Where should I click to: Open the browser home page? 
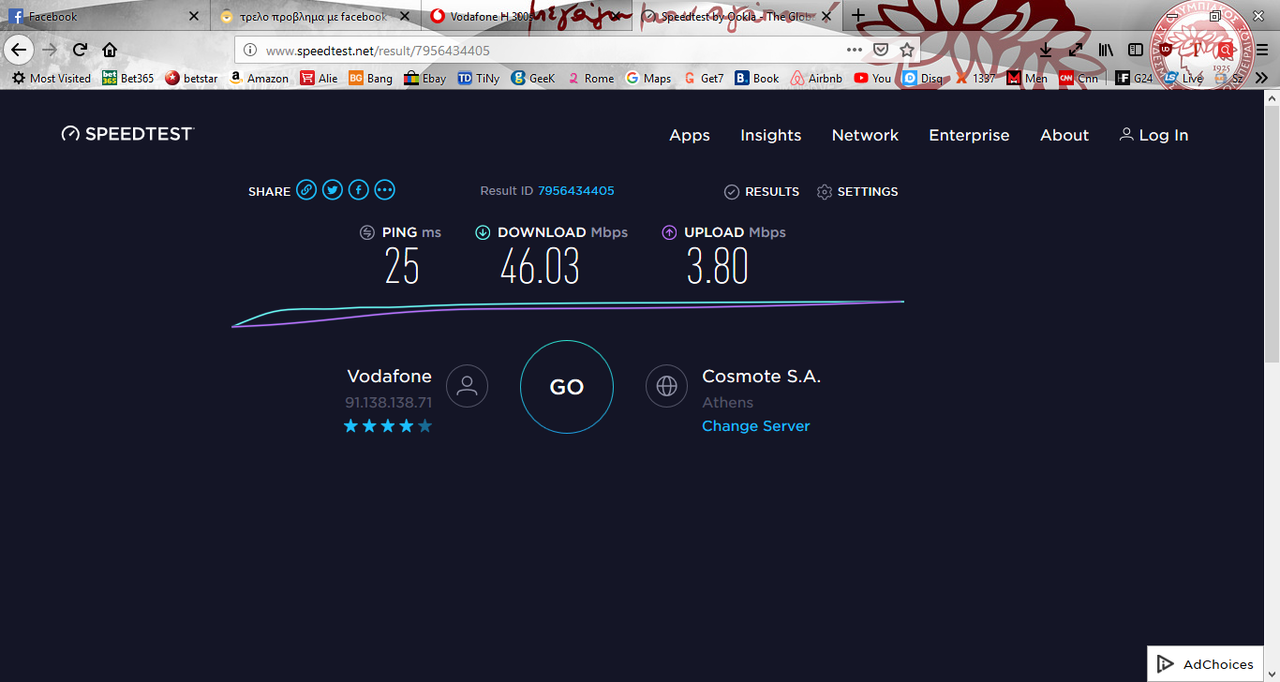point(109,50)
